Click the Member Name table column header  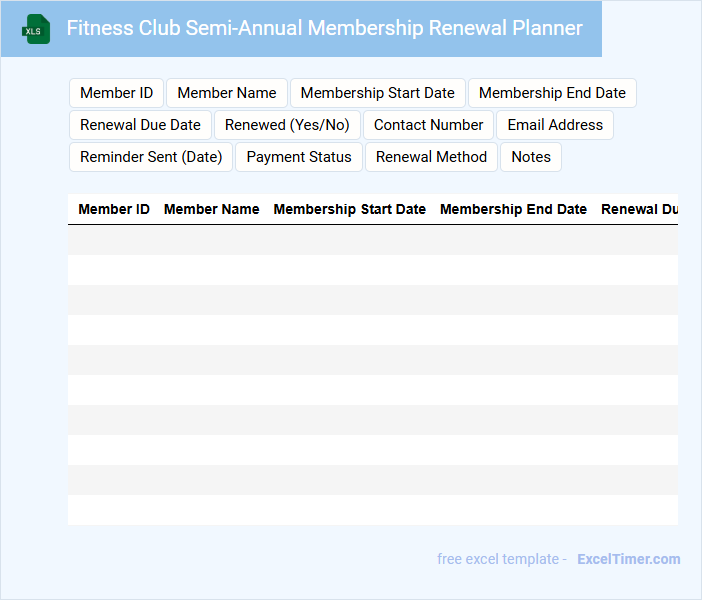211,209
